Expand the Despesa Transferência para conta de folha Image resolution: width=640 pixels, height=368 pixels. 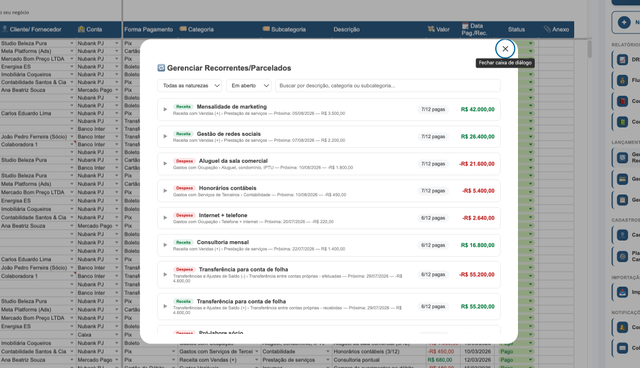tap(165, 275)
